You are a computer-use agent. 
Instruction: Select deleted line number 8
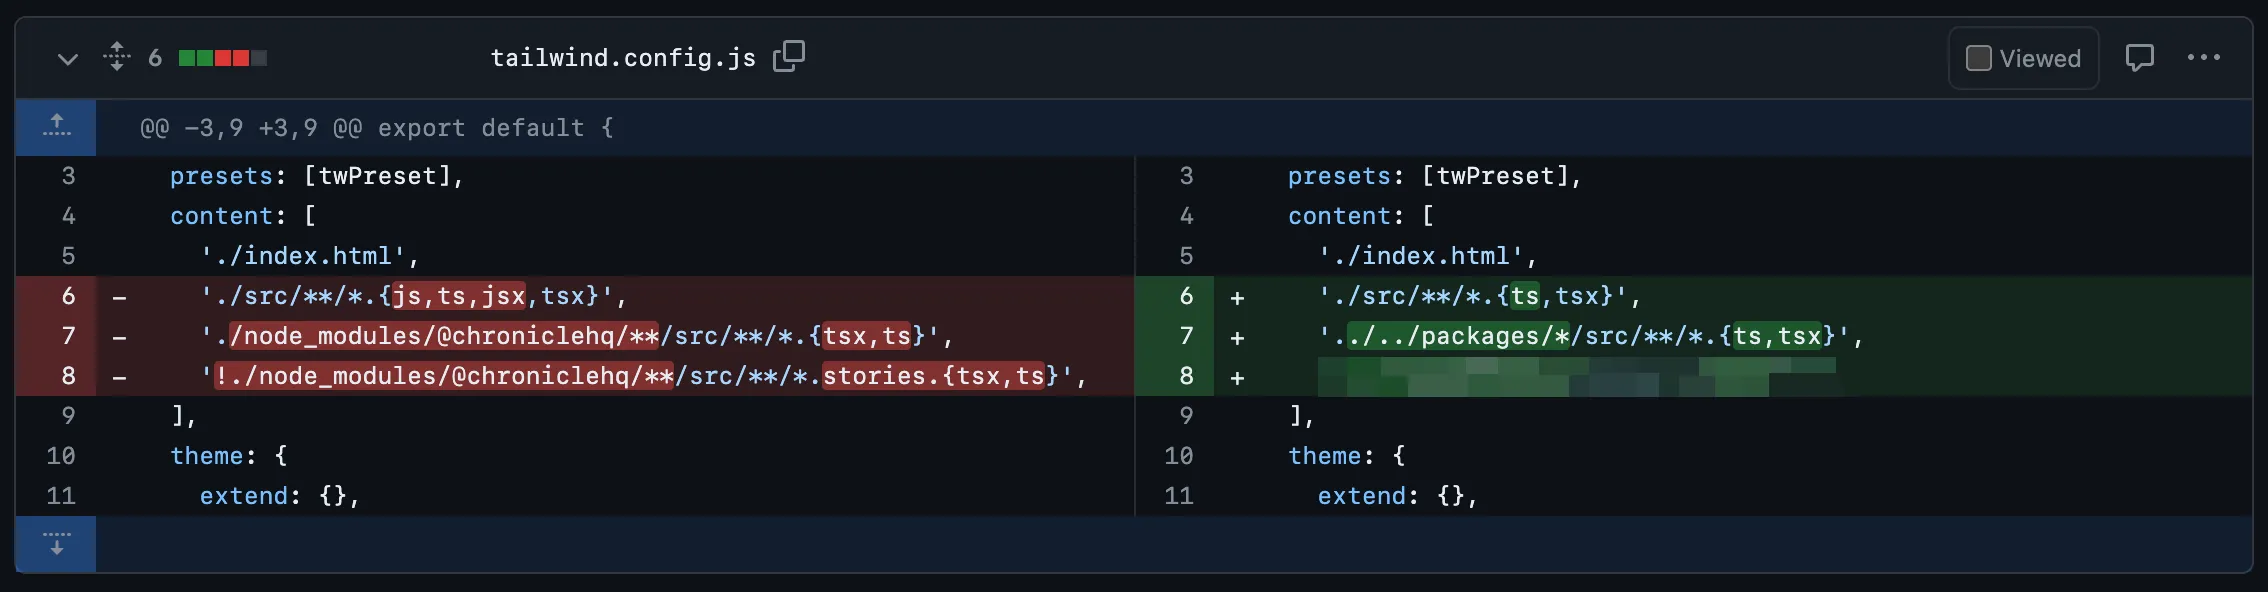click(x=68, y=376)
